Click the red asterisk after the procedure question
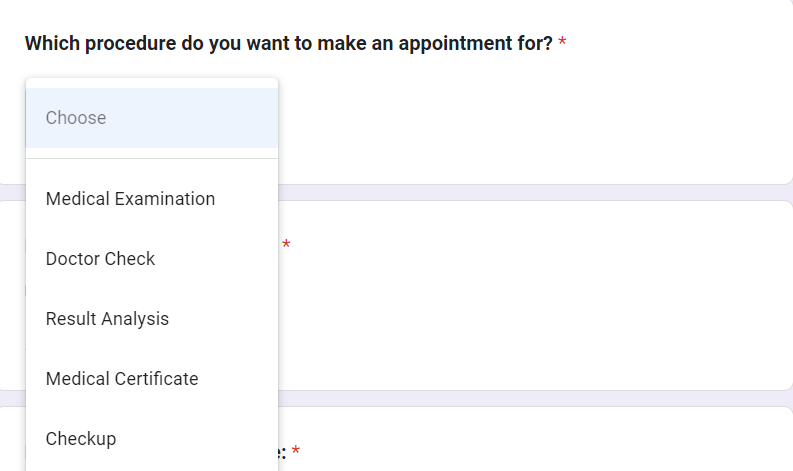793x471 pixels. click(x=562, y=44)
